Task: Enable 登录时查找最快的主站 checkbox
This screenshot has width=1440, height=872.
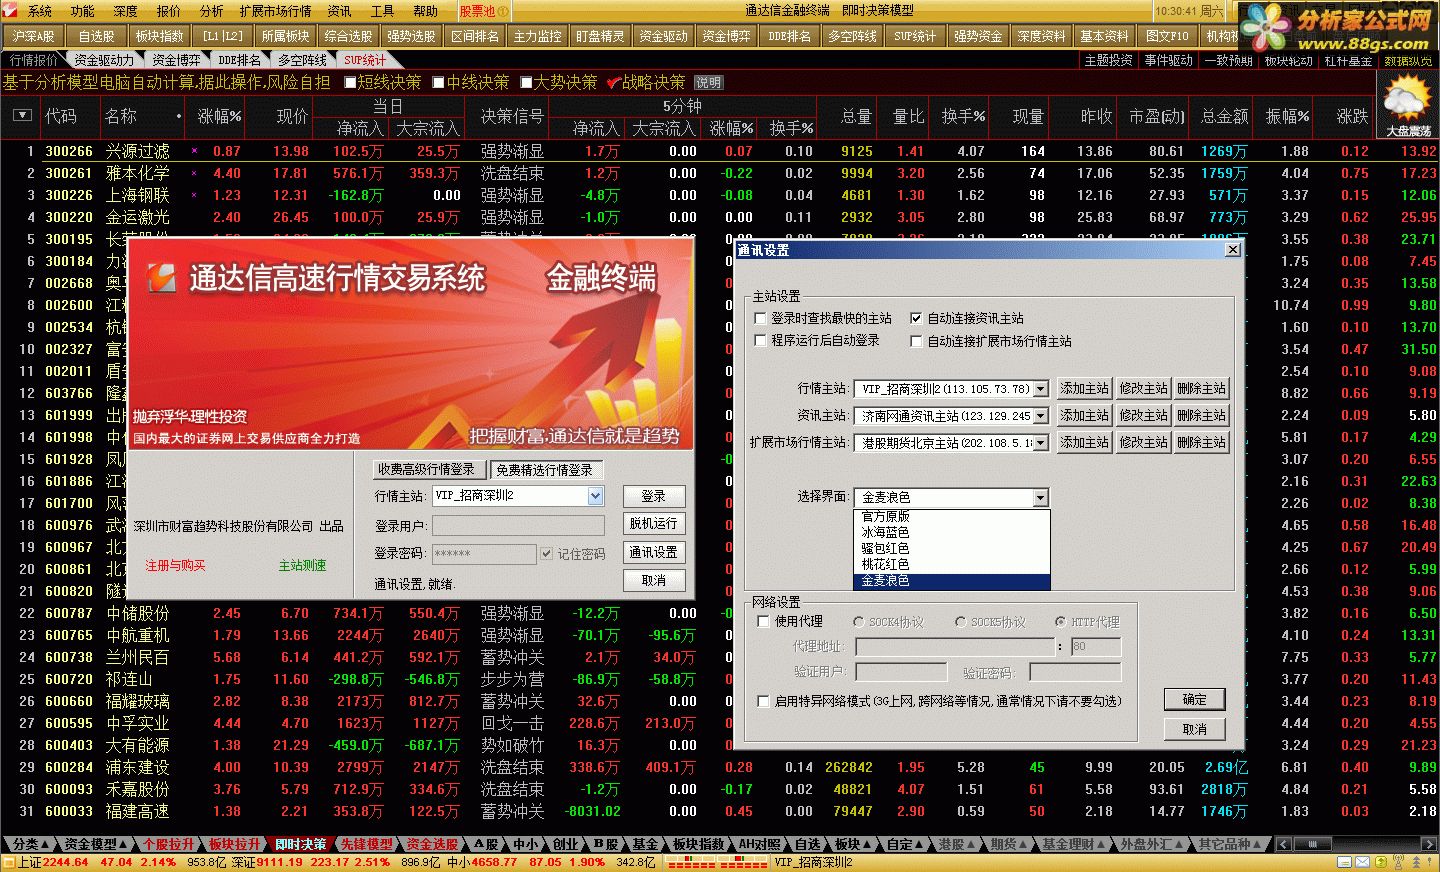Action: 760,318
